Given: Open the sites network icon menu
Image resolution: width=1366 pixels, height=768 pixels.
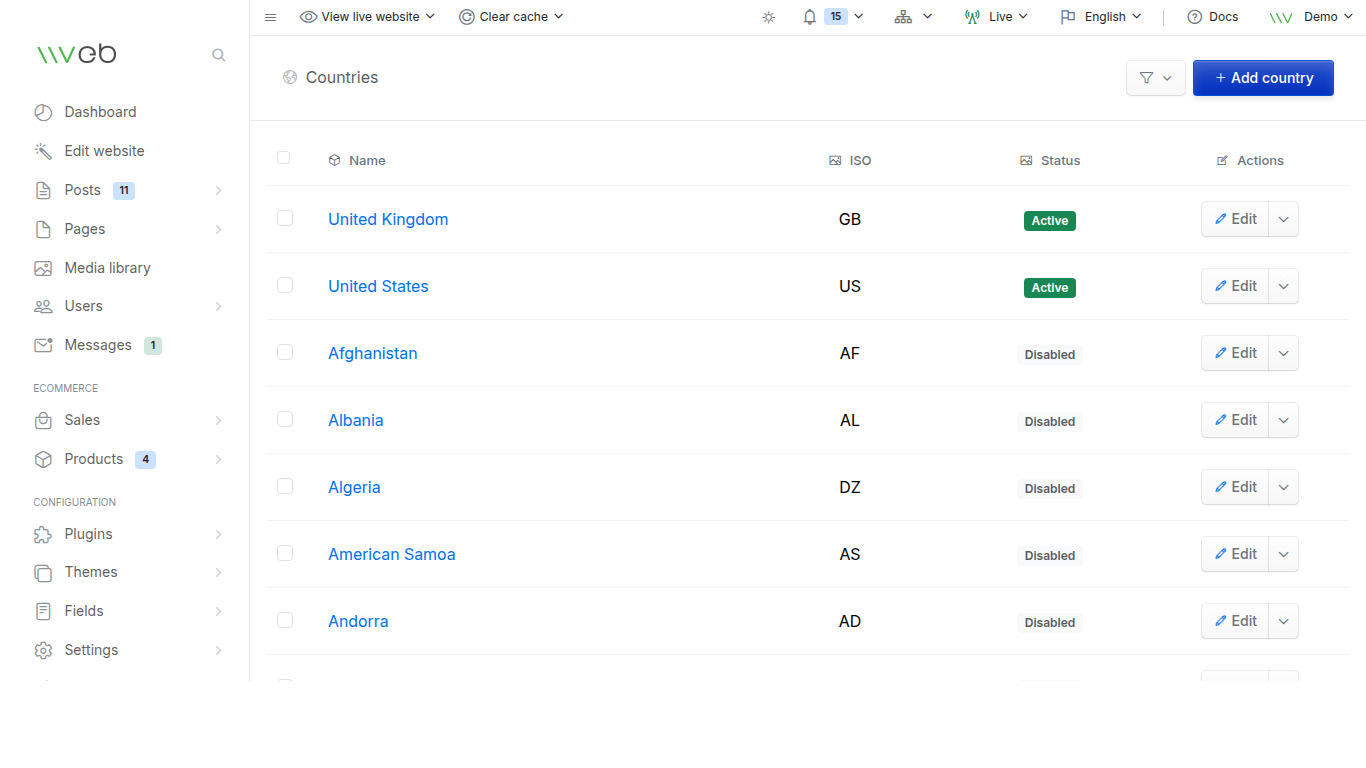Looking at the screenshot, I should click(x=904, y=17).
